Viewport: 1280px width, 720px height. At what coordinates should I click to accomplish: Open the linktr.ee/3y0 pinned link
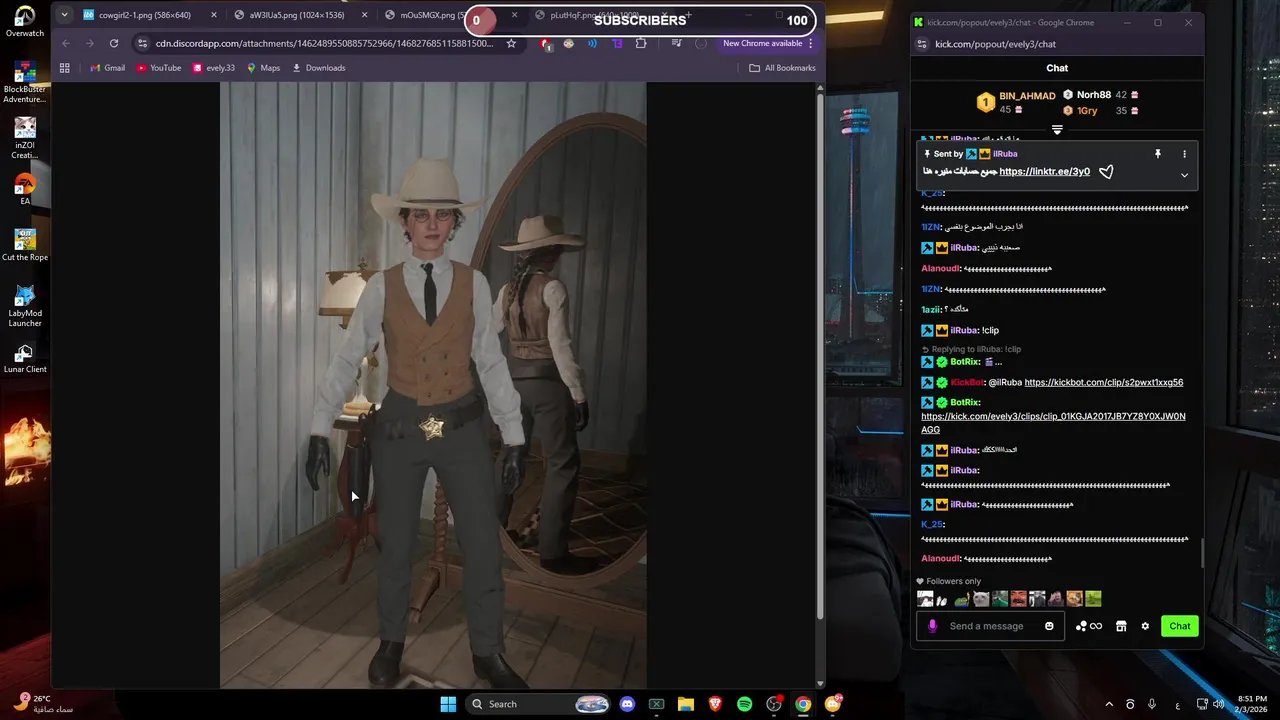pyautogui.click(x=1045, y=172)
